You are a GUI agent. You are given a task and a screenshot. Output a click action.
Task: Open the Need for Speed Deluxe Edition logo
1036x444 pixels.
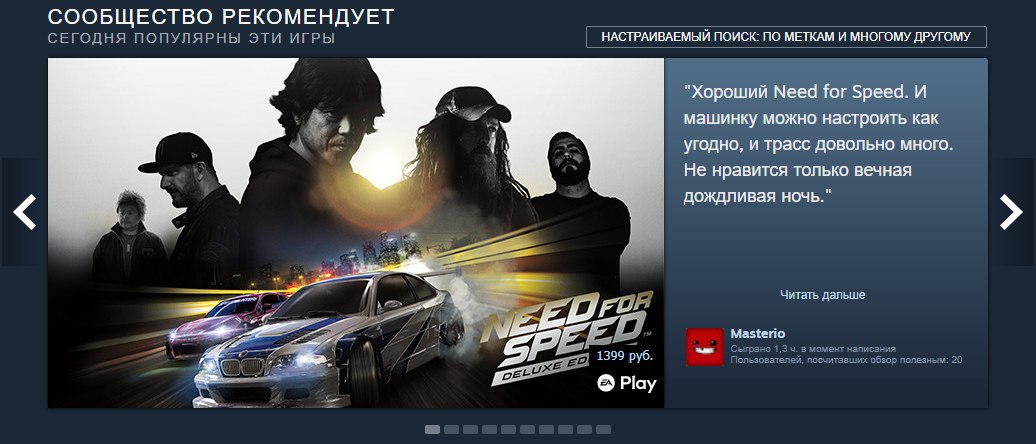click(566, 338)
